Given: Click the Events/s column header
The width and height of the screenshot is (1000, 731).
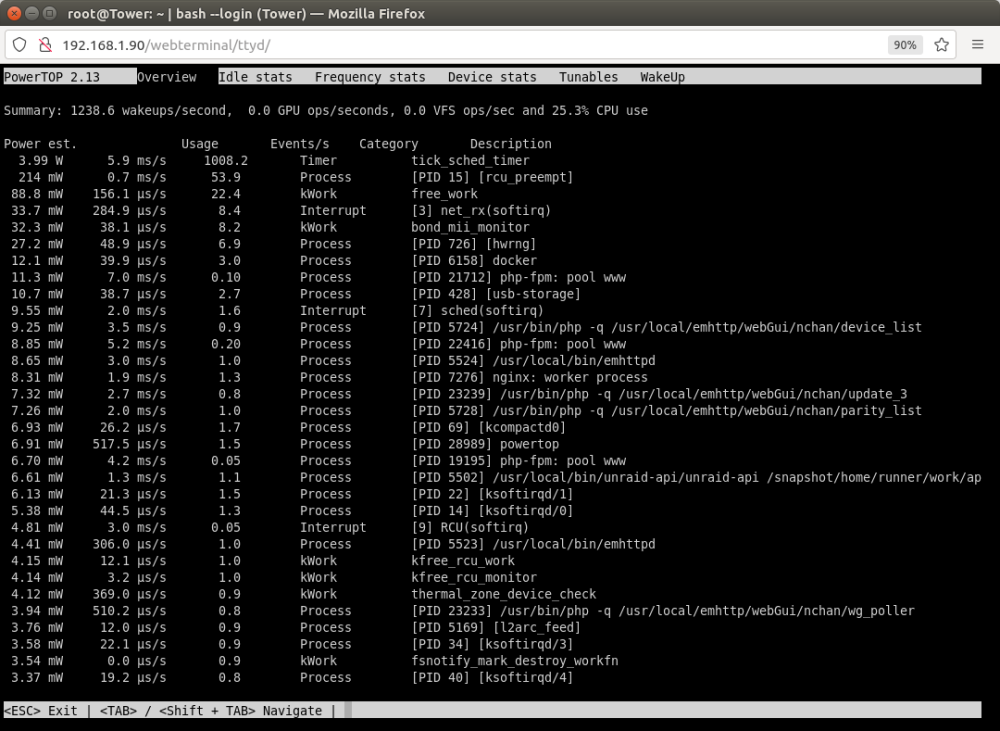Looking at the screenshot, I should 300,144.
